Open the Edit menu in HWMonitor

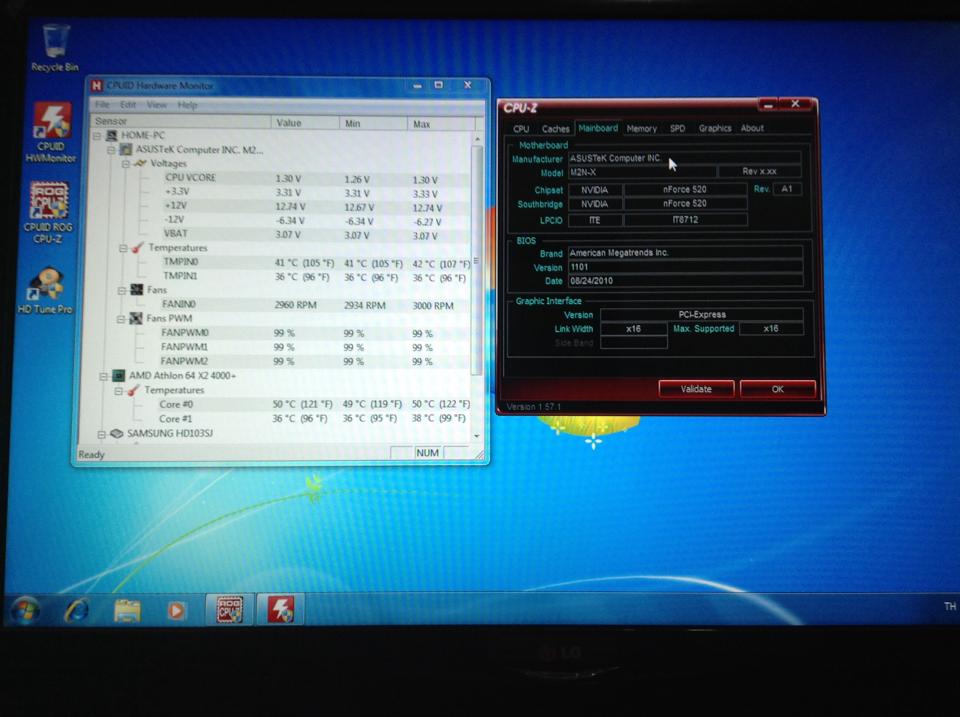[x=128, y=105]
